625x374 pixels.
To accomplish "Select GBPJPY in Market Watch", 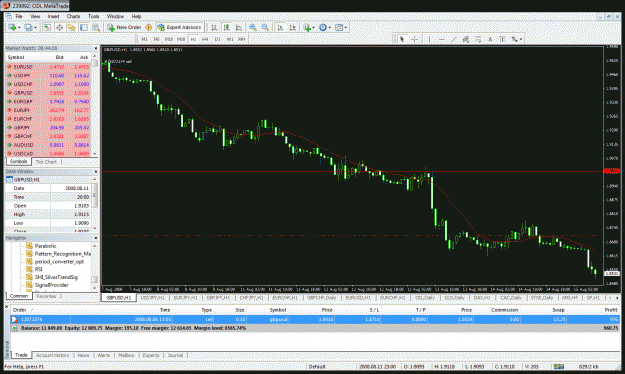I will 48,128.
